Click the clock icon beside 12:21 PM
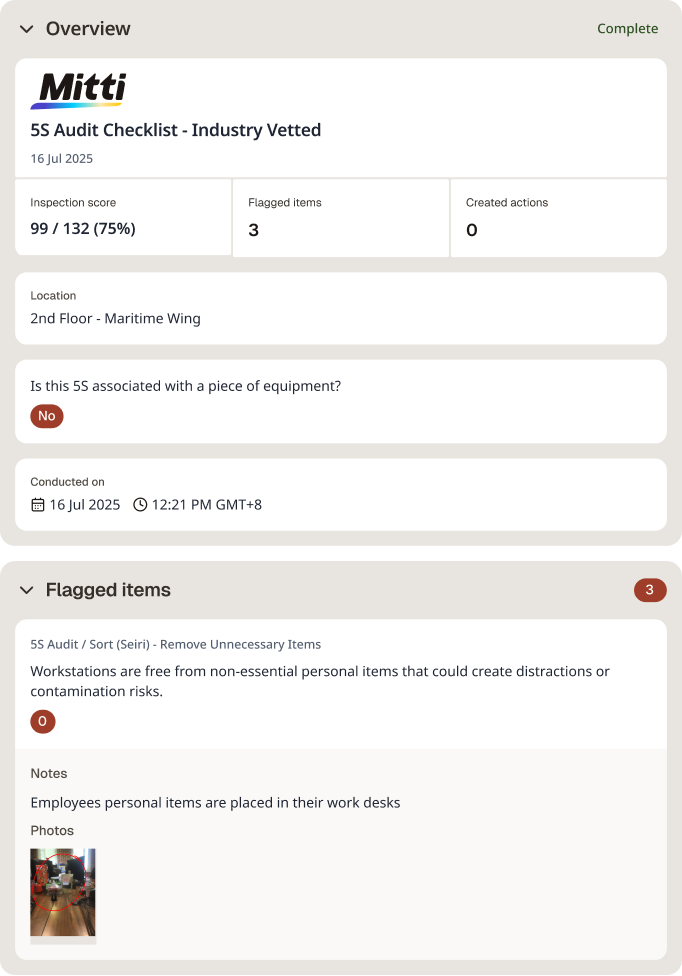This screenshot has height=976, width=682. point(141,505)
